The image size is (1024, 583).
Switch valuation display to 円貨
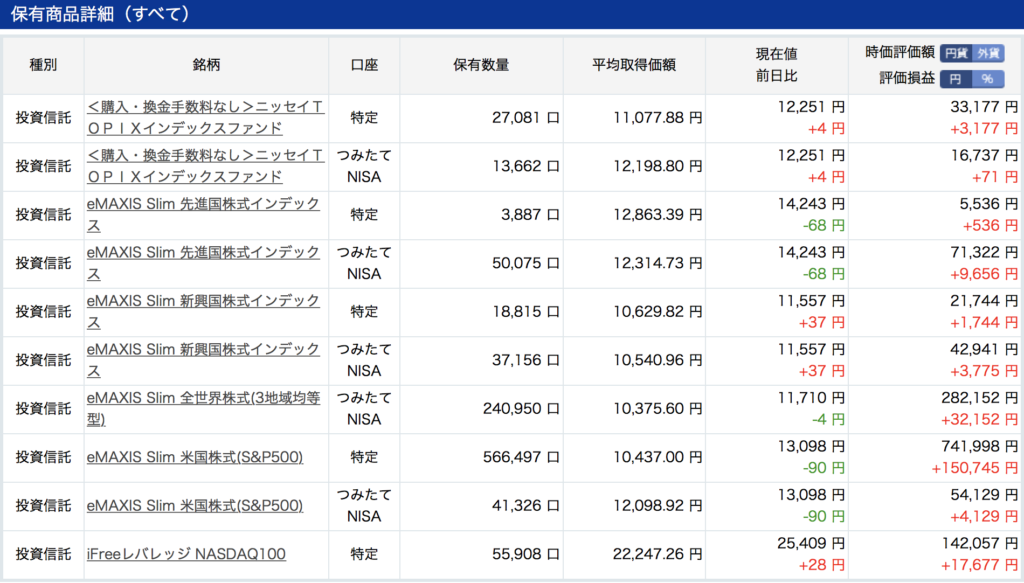pyautogui.click(x=956, y=54)
